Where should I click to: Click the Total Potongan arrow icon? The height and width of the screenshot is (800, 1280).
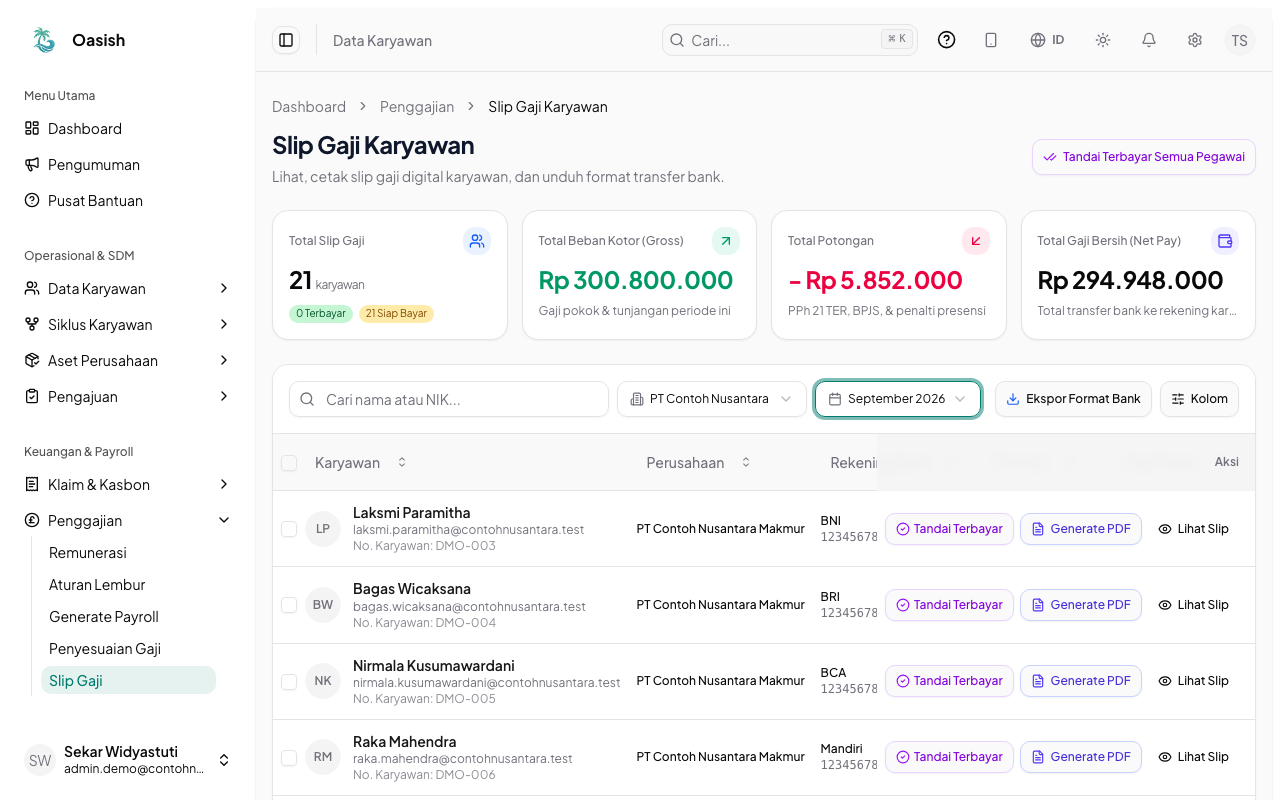pyautogui.click(x=976, y=241)
